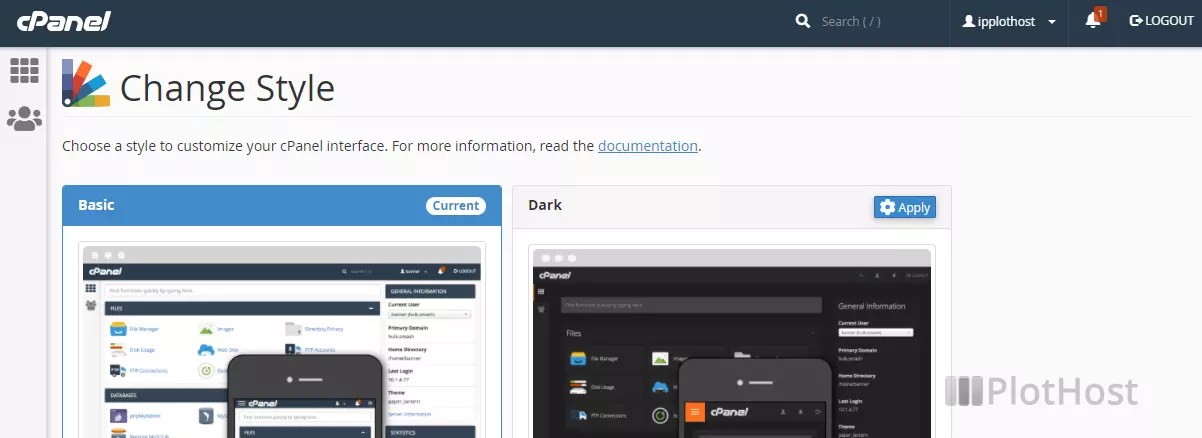This screenshot has width=1202, height=438.
Task: Open the home grid icon in sidebar
Action: coord(24,70)
